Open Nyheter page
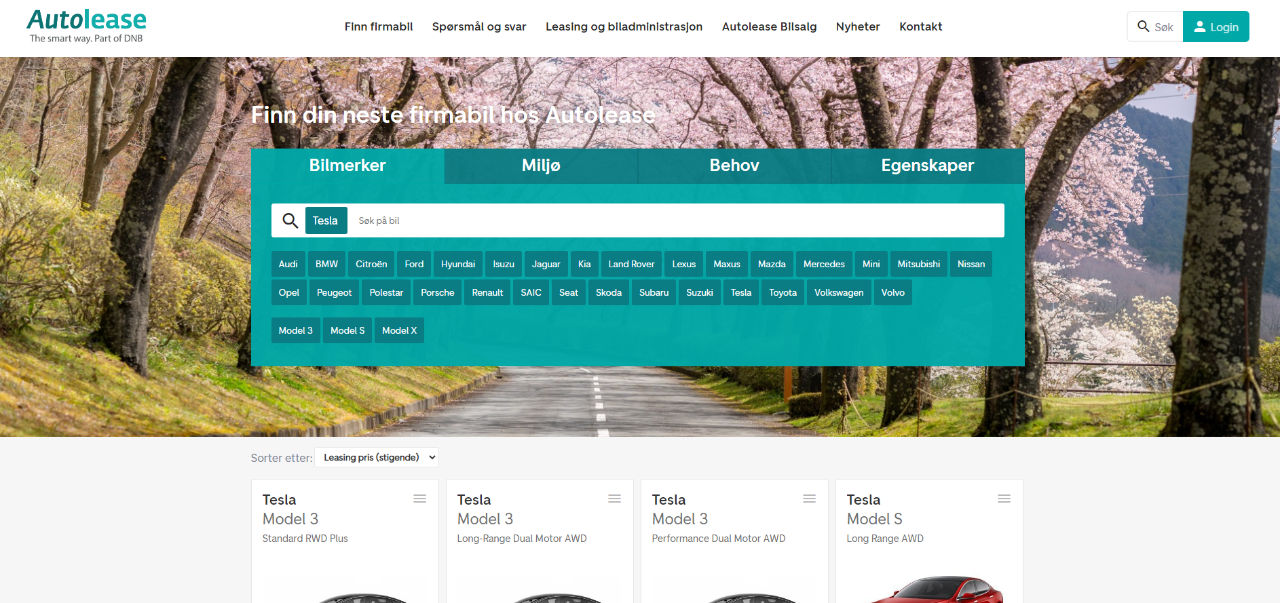 coord(858,27)
